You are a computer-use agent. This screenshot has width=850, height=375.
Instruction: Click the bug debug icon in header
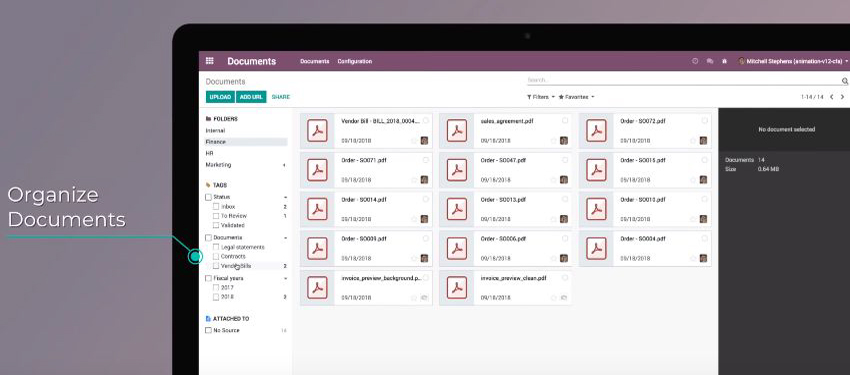pos(724,61)
